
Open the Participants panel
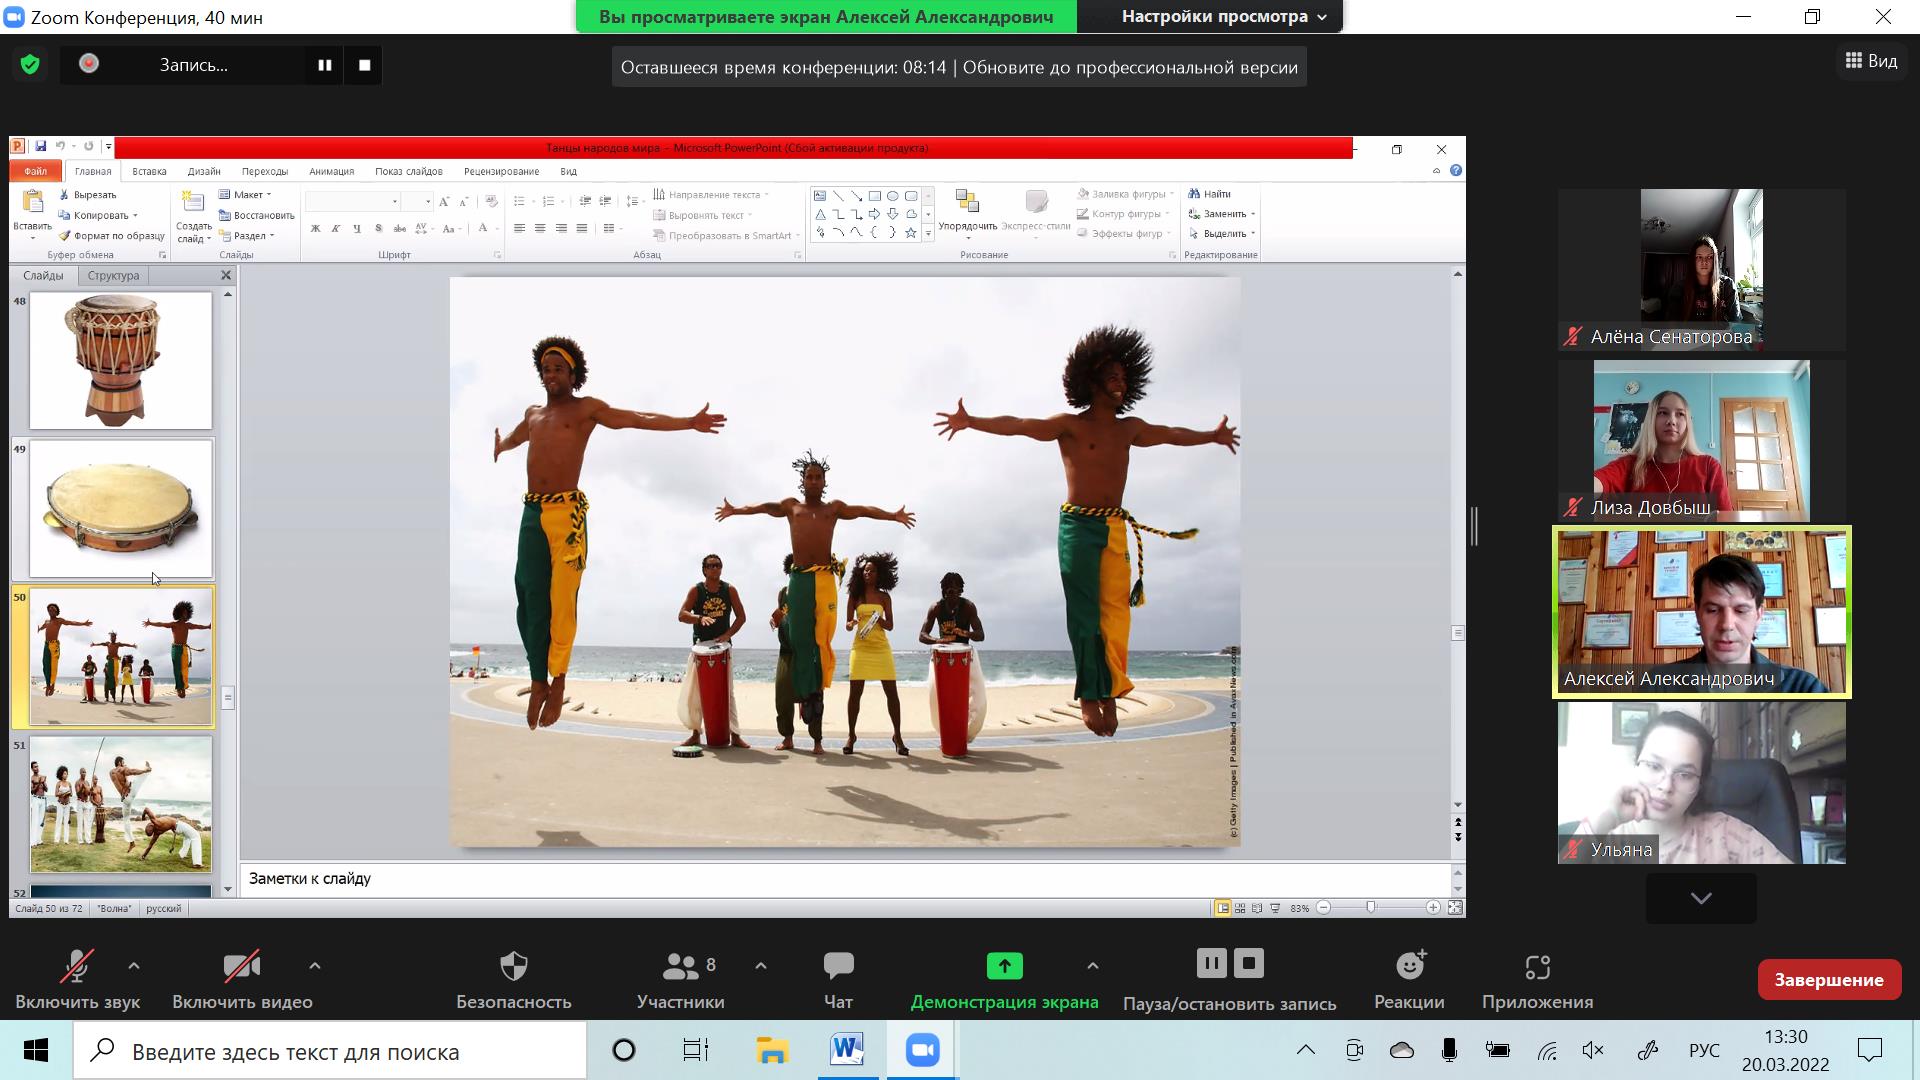tap(681, 966)
